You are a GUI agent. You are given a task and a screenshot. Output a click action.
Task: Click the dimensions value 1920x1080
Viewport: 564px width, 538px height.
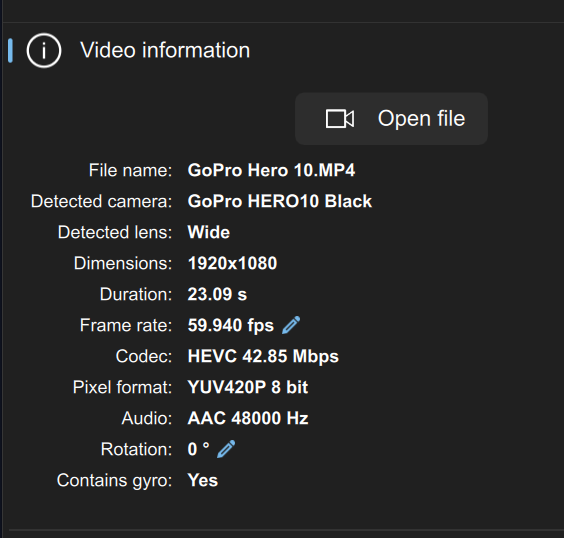click(x=232, y=263)
